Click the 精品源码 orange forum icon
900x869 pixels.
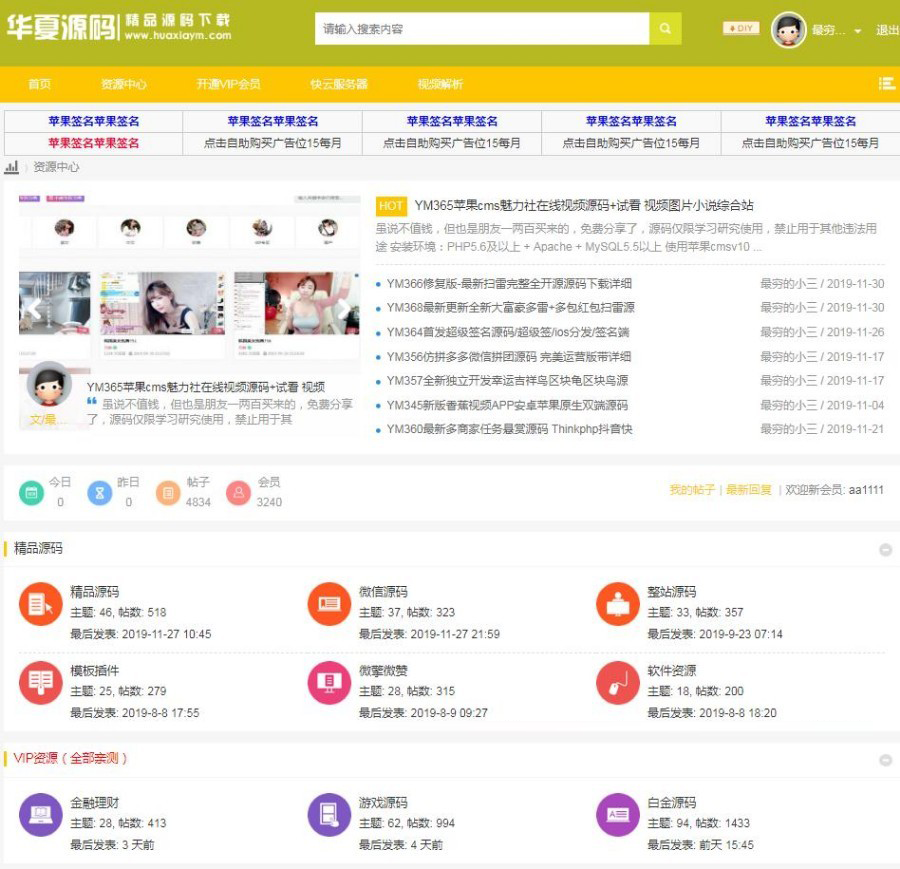pyautogui.click(x=40, y=604)
